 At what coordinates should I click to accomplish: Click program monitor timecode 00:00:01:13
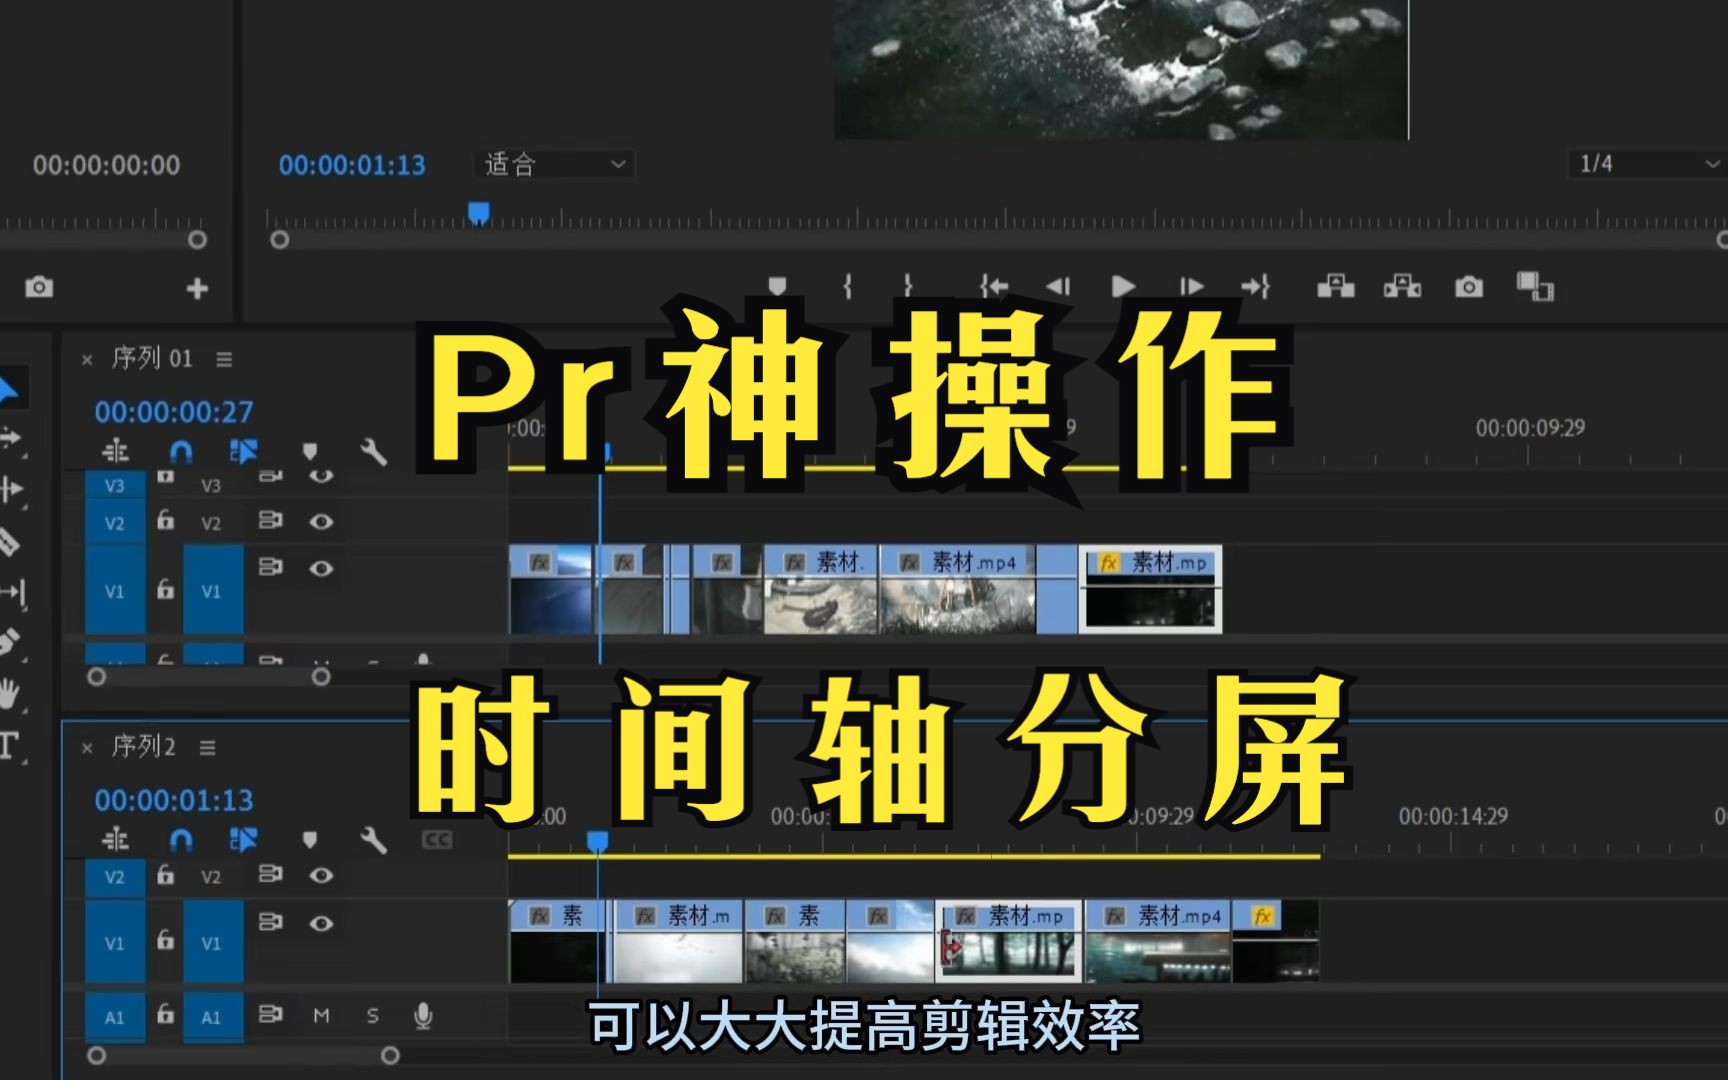coord(352,165)
